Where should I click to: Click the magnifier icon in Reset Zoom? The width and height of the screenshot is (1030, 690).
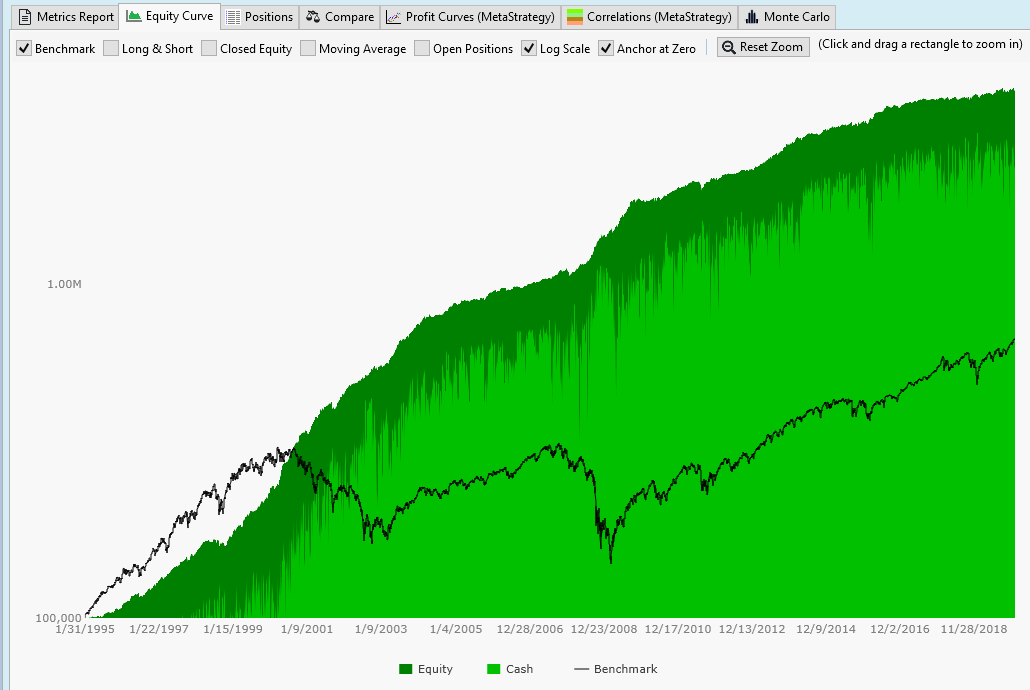pos(728,47)
